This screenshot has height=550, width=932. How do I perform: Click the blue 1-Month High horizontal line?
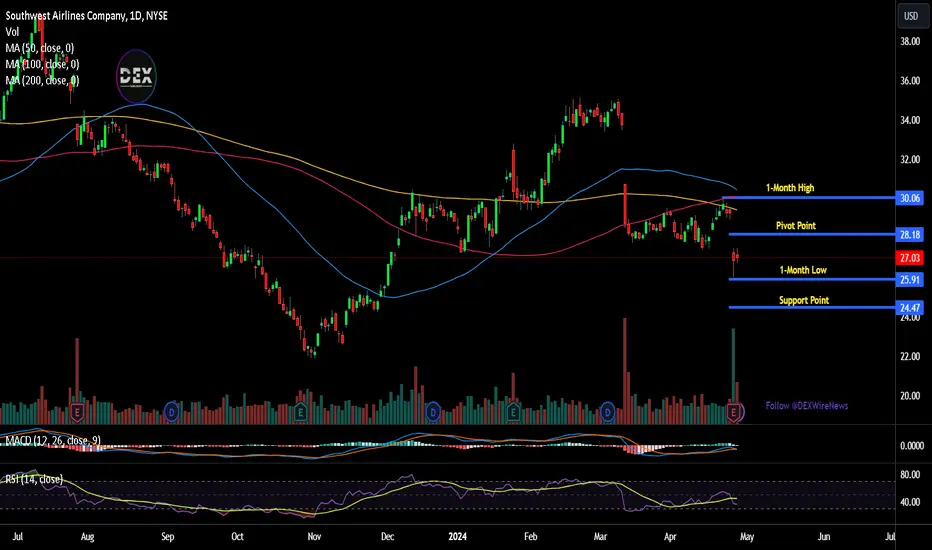tap(808, 197)
